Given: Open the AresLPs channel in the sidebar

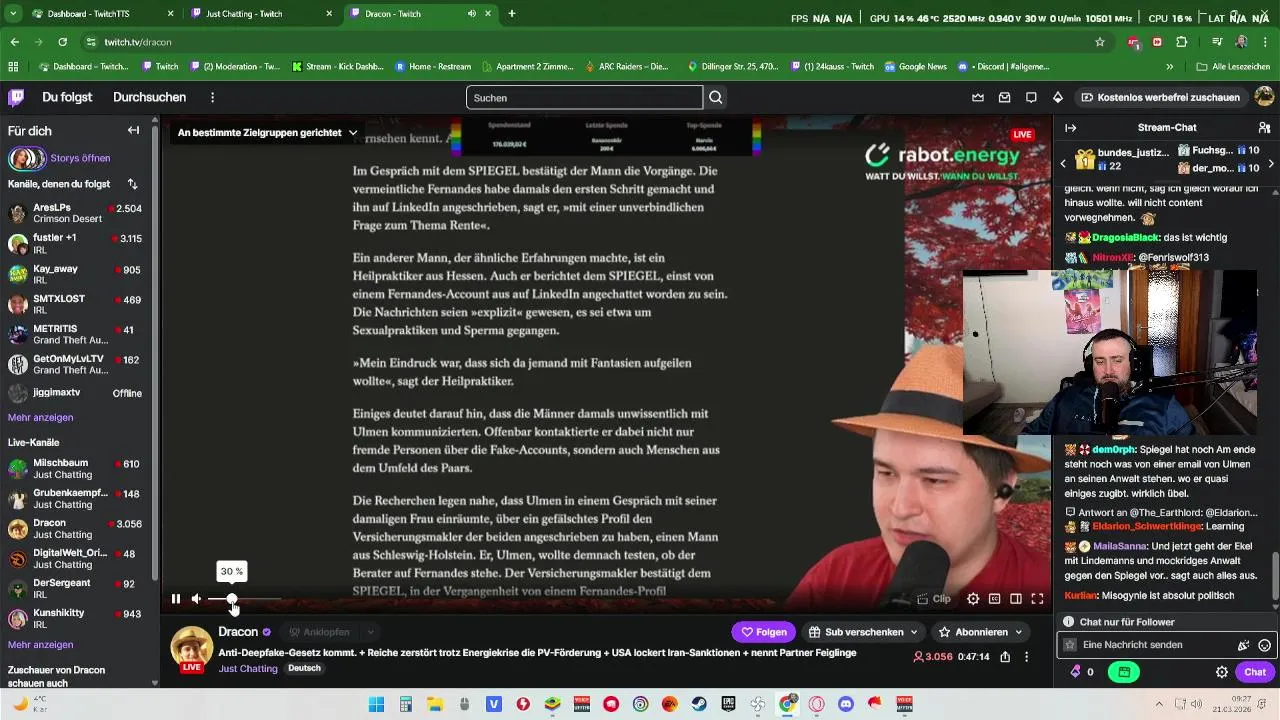Looking at the screenshot, I should pyautogui.click(x=75, y=214).
